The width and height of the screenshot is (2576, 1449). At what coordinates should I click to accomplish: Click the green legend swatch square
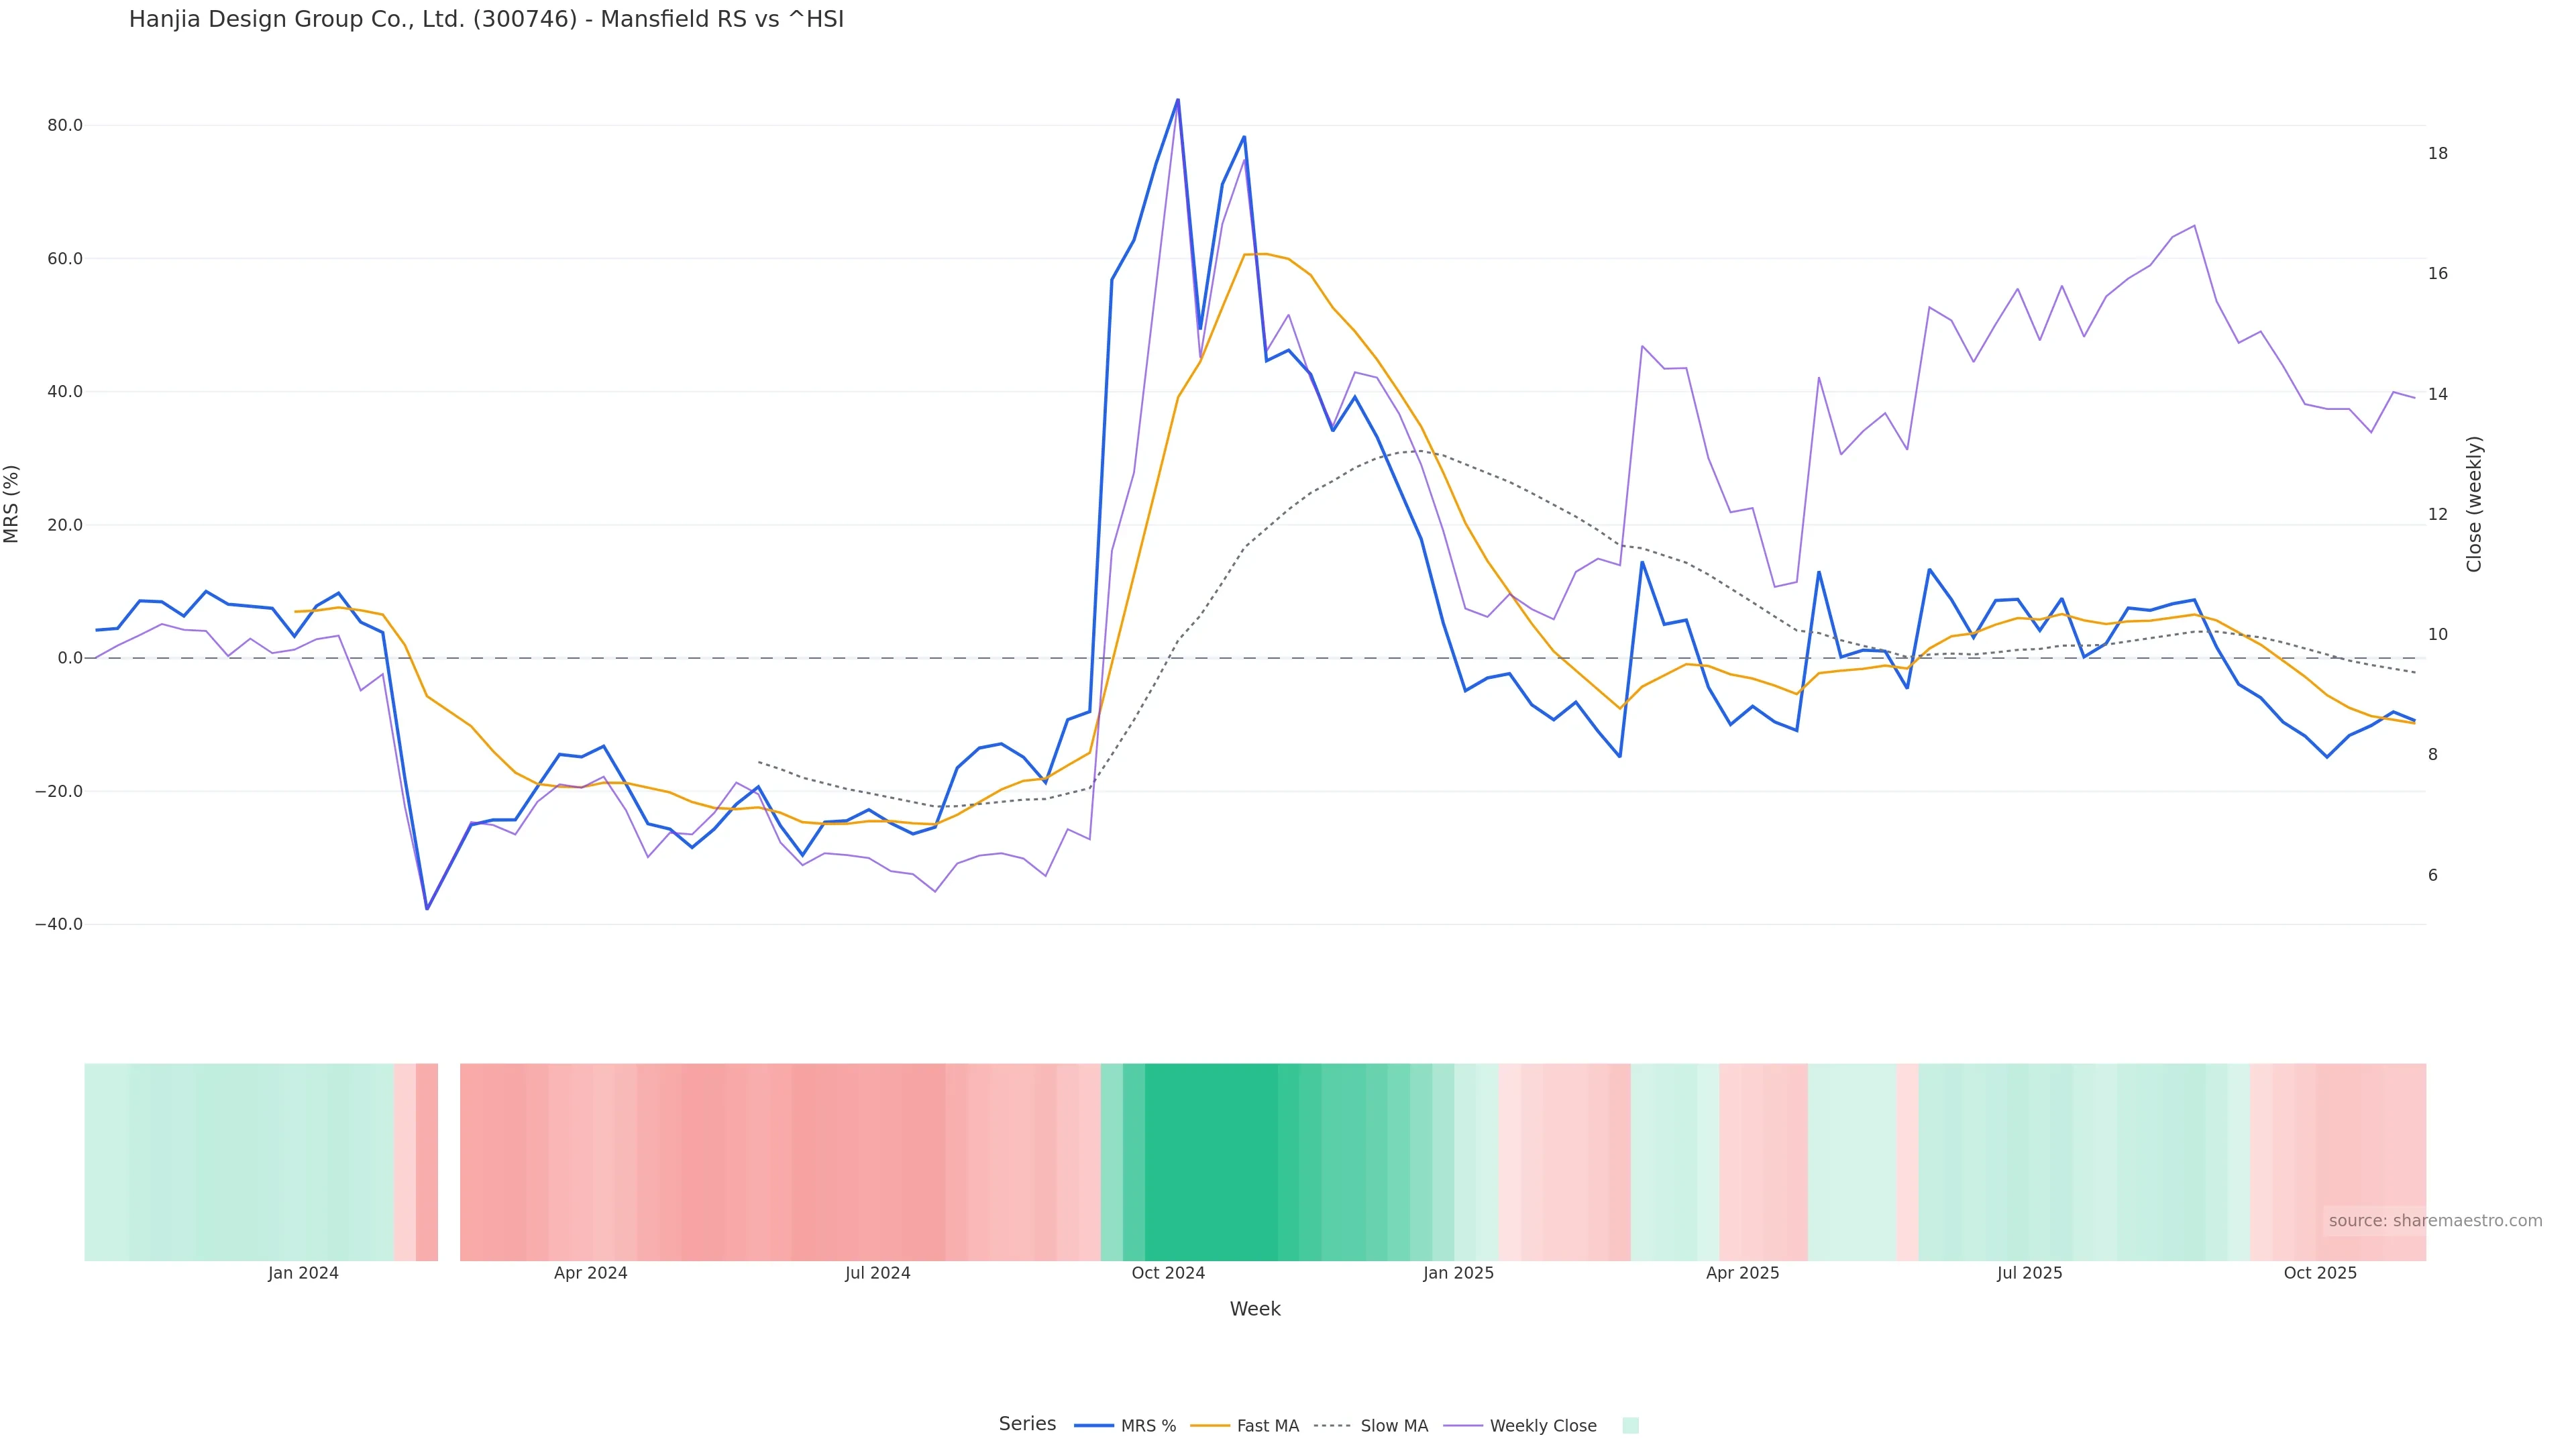(1630, 1426)
